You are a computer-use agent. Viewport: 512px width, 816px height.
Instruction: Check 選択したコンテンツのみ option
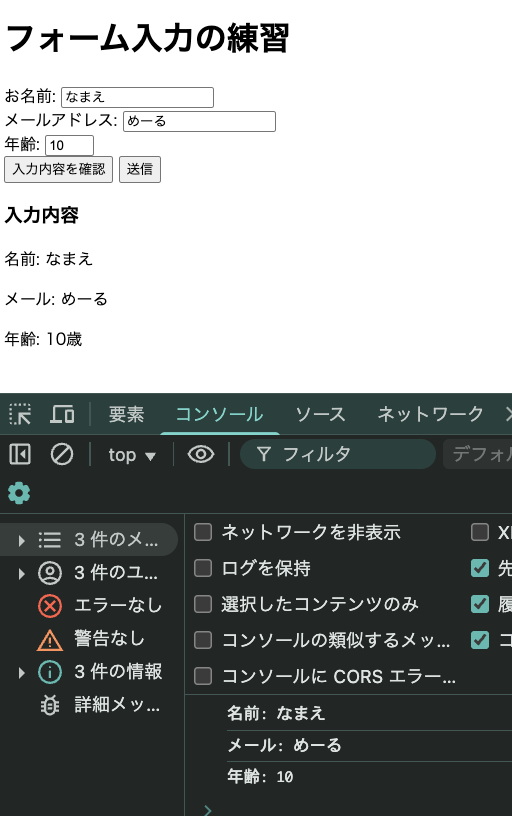pos(203,604)
